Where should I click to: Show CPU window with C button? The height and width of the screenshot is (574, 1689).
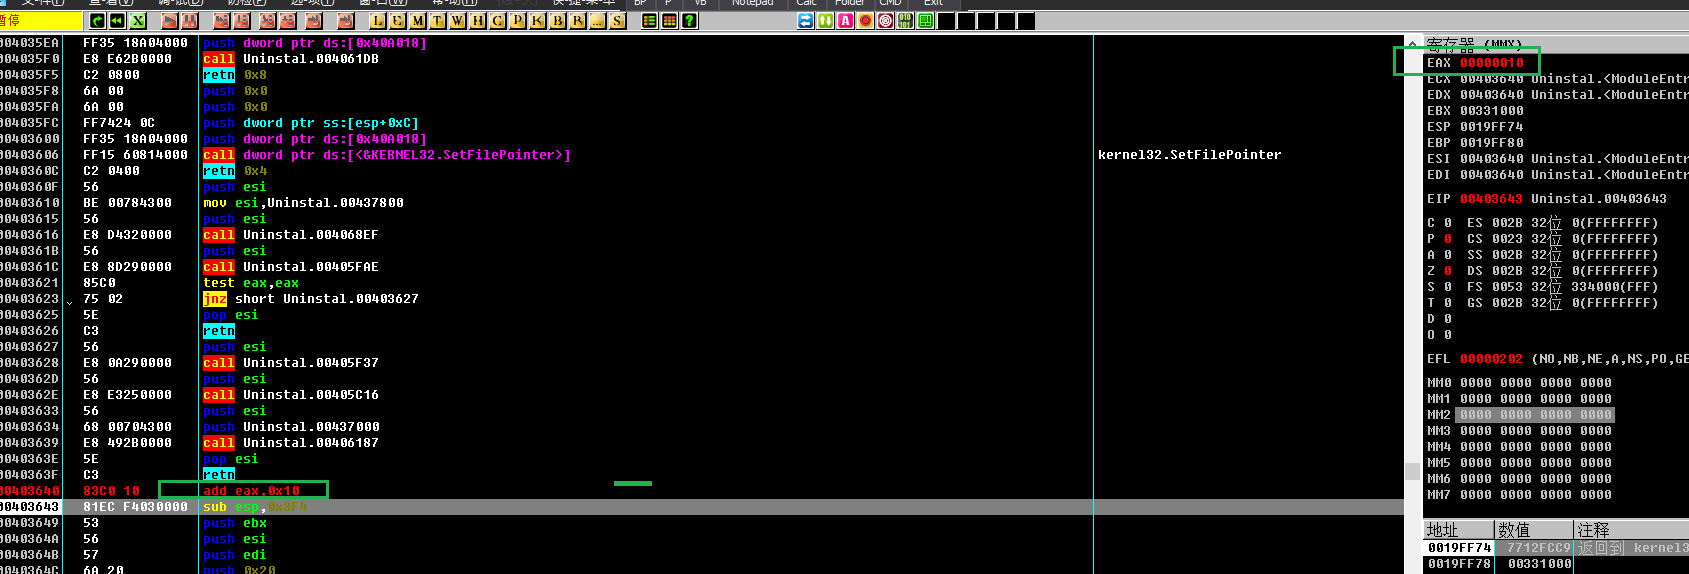(498, 20)
